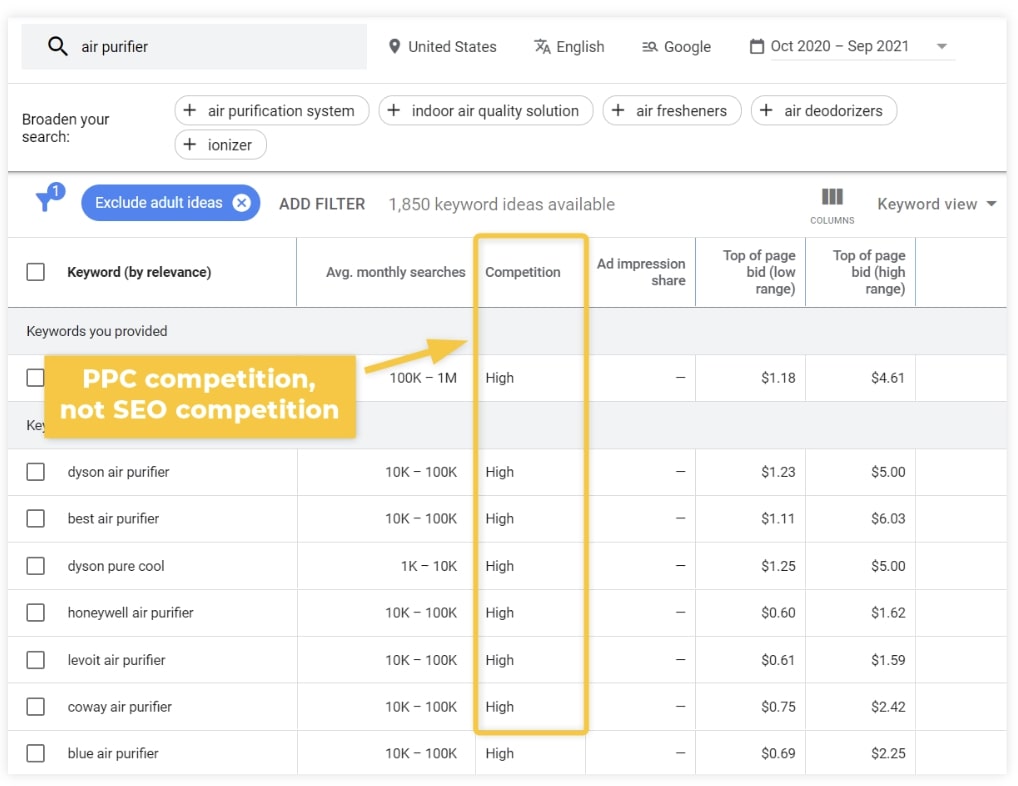Click the translate language icon
The image size is (1018, 786).
(x=542, y=47)
